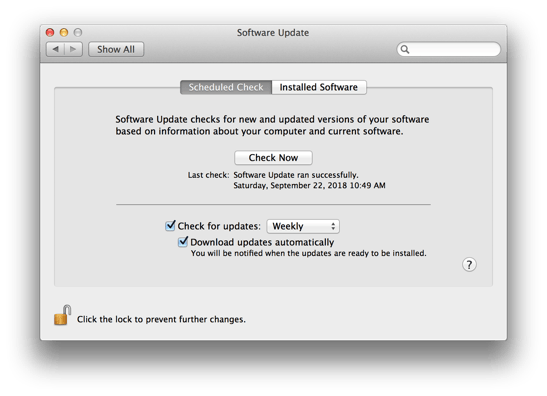
Task: Go forward with the right arrow
Action: (73, 49)
